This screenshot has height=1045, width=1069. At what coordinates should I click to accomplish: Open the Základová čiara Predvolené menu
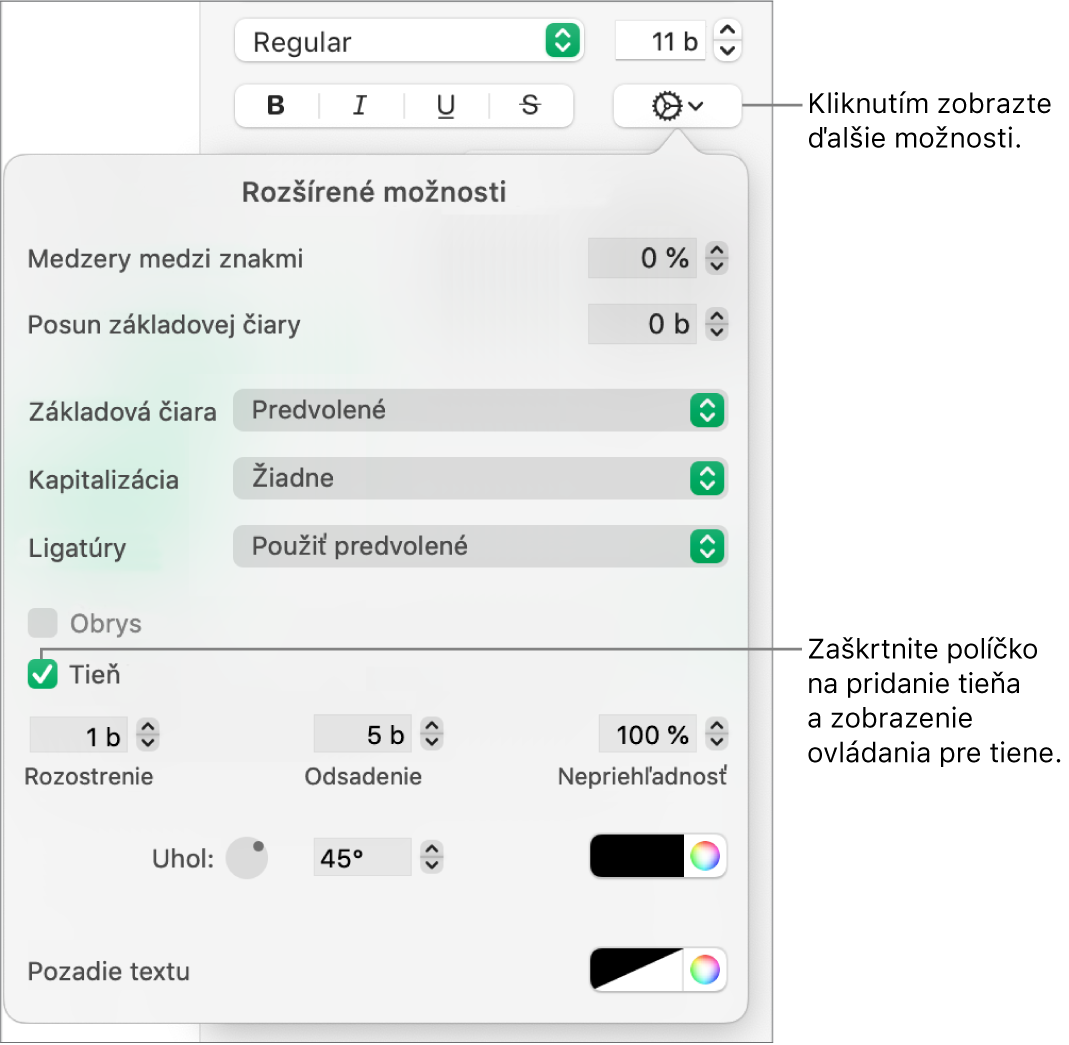pos(480,410)
